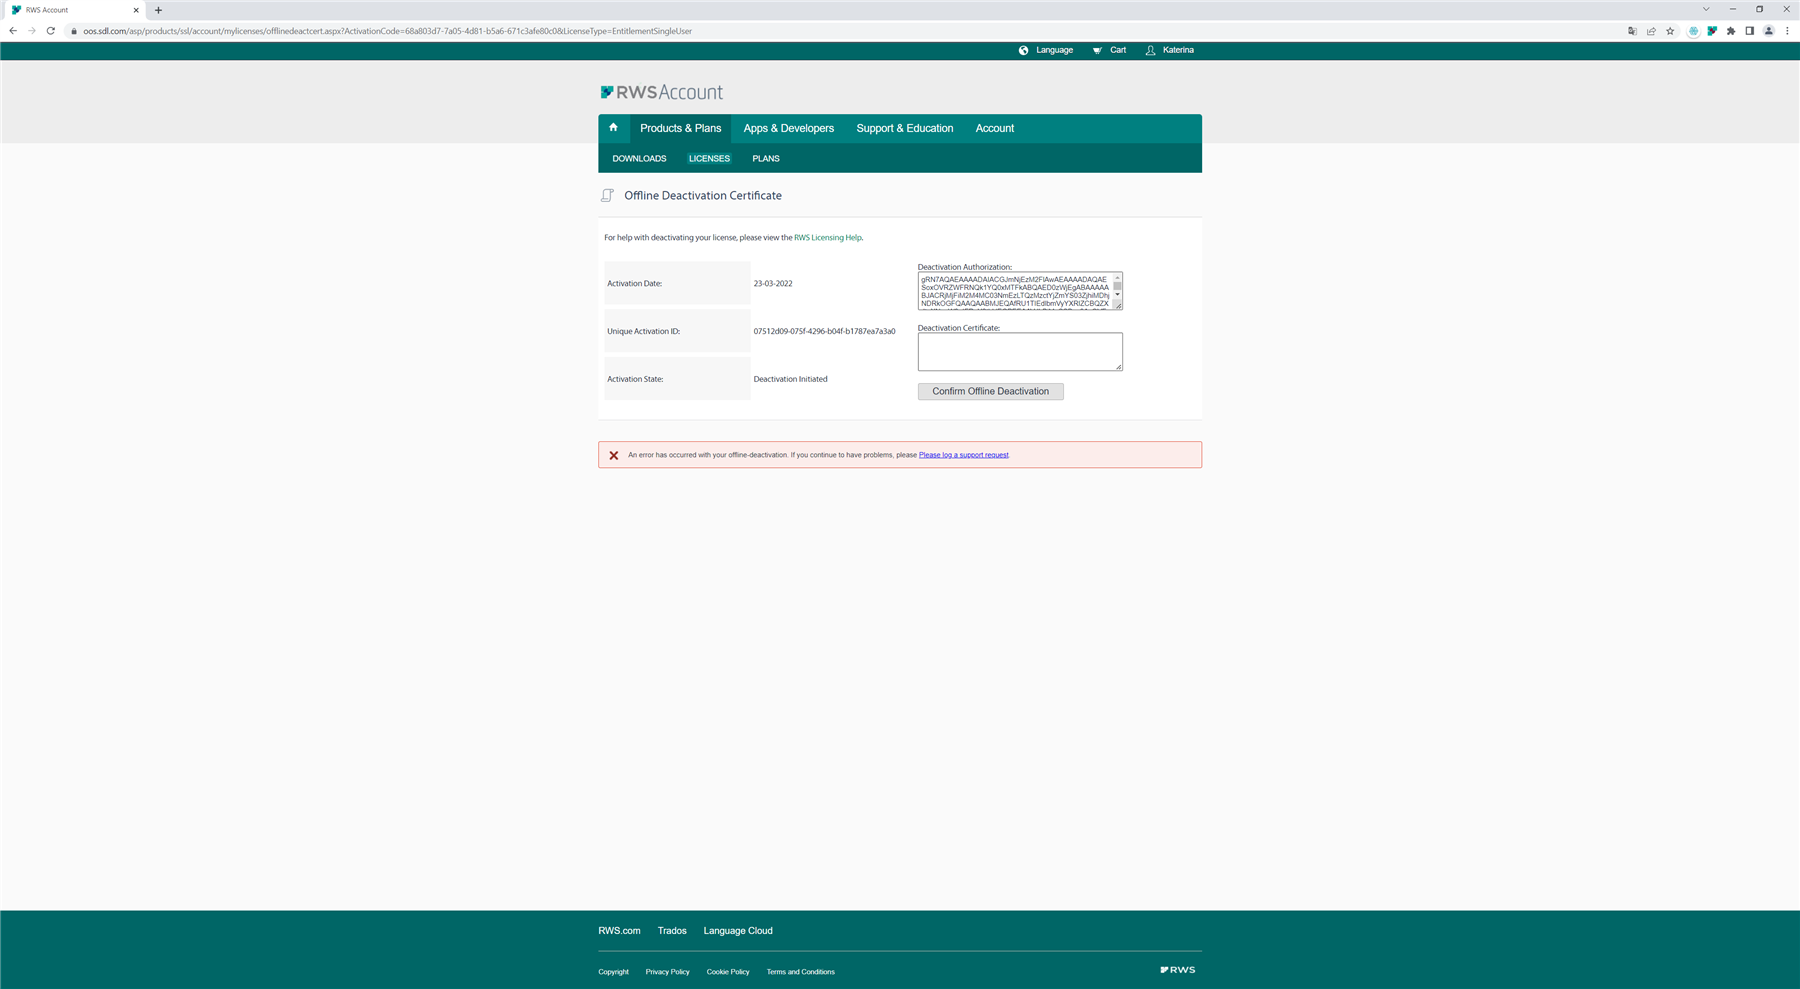1800x989 pixels.
Task: Open Language Cloud footer link
Action: coord(738,931)
